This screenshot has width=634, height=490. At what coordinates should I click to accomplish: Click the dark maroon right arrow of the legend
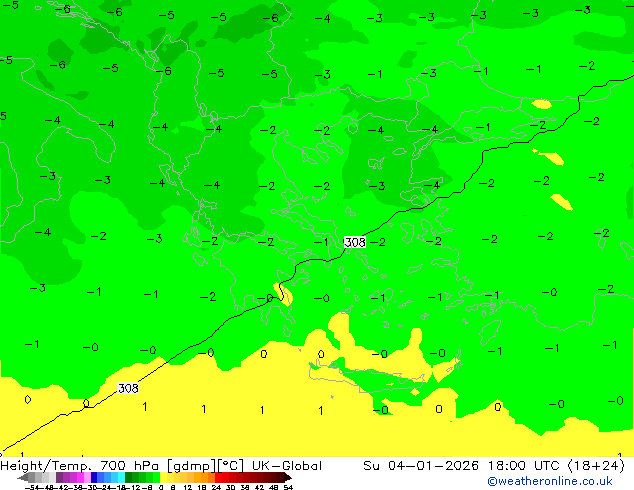pyautogui.click(x=288, y=478)
